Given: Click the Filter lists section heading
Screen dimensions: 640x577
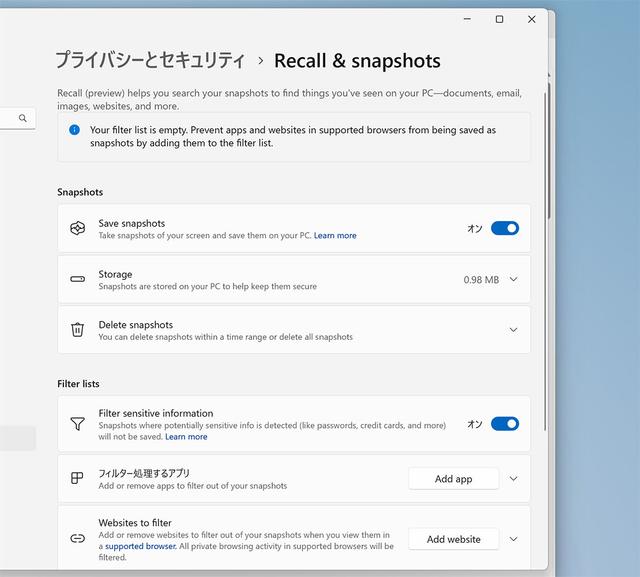Looking at the screenshot, I should 78,384.
